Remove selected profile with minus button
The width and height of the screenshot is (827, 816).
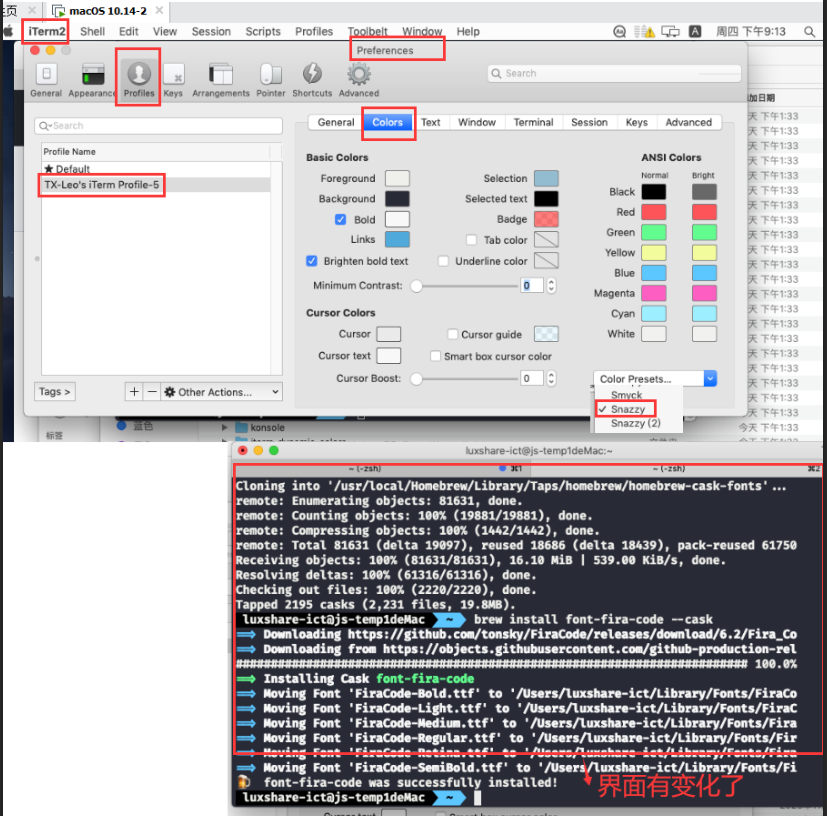[152, 391]
